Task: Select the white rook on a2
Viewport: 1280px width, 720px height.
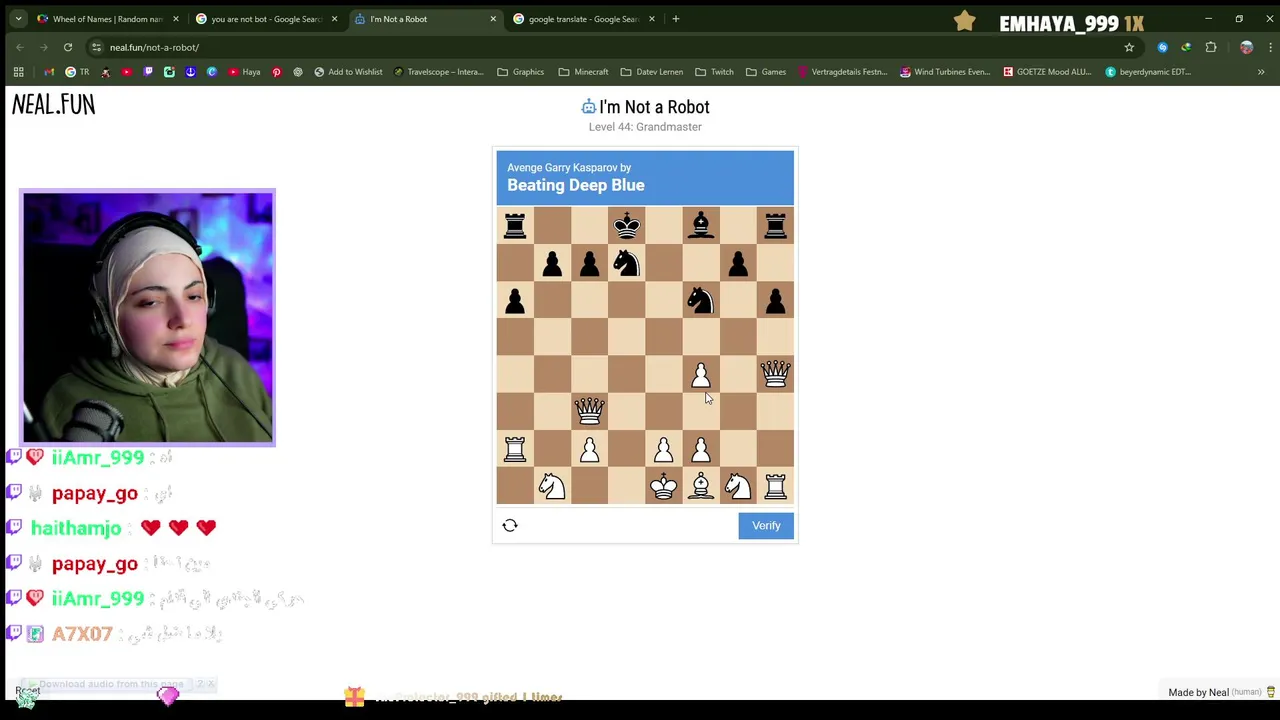Action: [x=515, y=449]
